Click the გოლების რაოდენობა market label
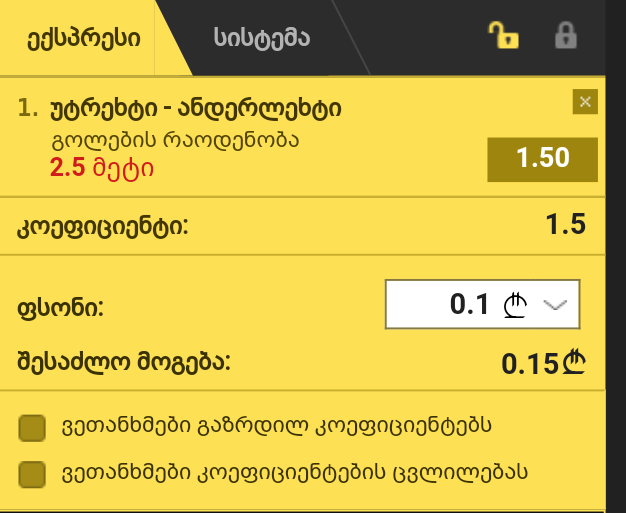Screen dimensions: 626x513 [x=175, y=141]
